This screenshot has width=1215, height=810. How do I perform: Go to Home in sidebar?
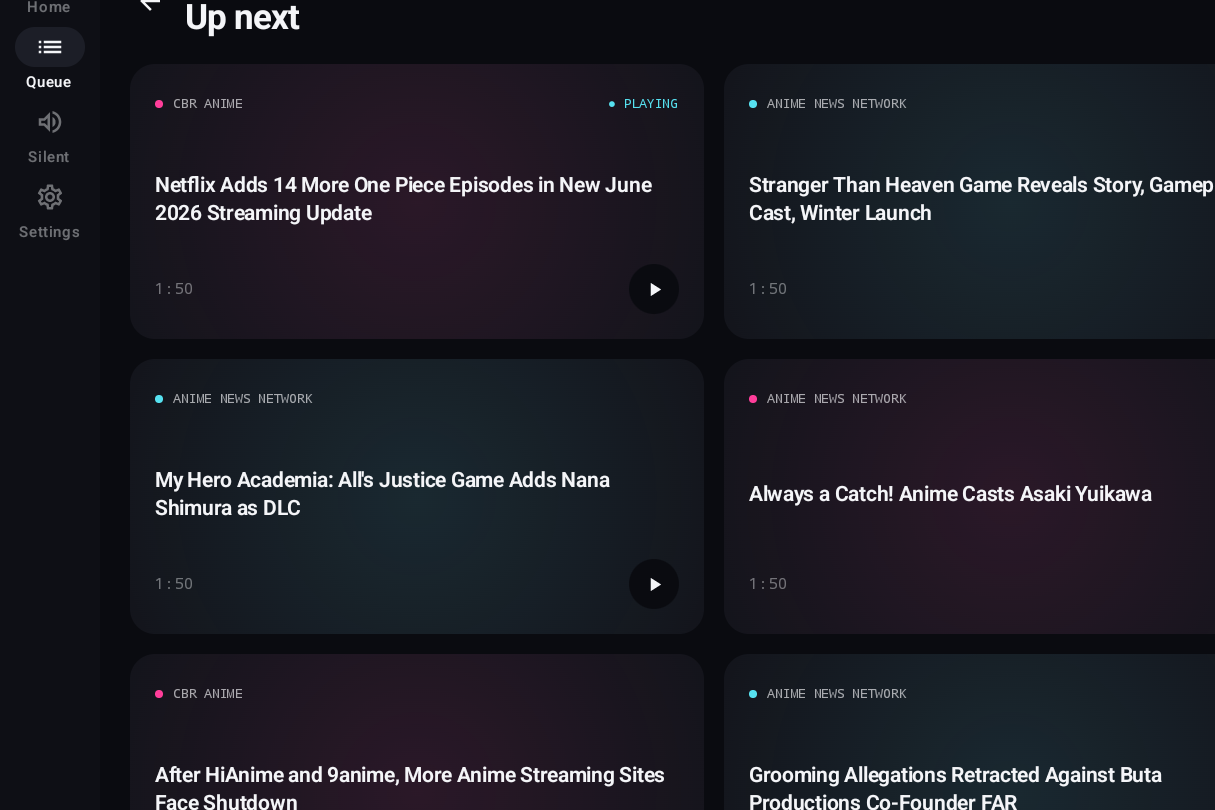tap(49, 8)
